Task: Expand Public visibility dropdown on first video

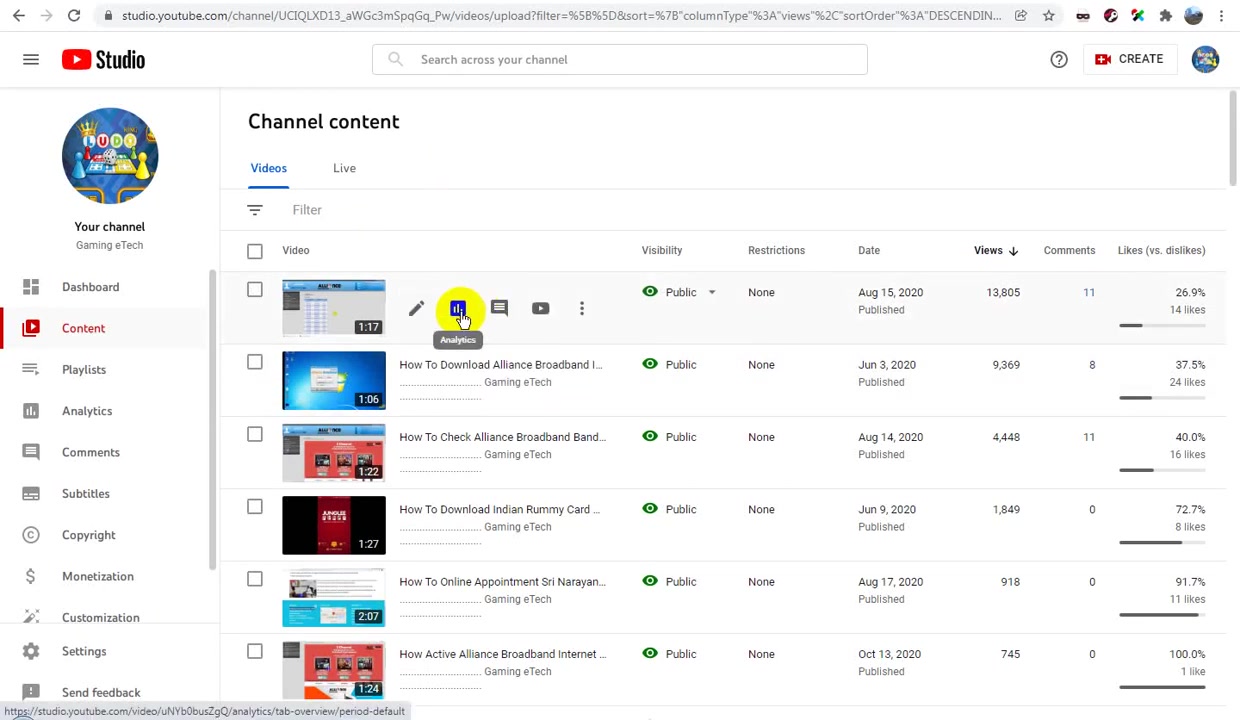Action: click(712, 293)
